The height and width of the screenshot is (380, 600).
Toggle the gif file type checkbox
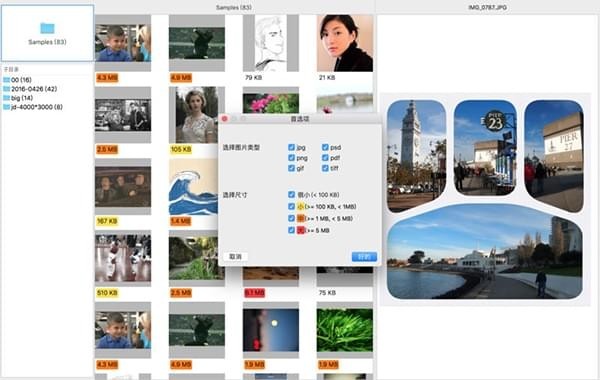pyautogui.click(x=291, y=168)
